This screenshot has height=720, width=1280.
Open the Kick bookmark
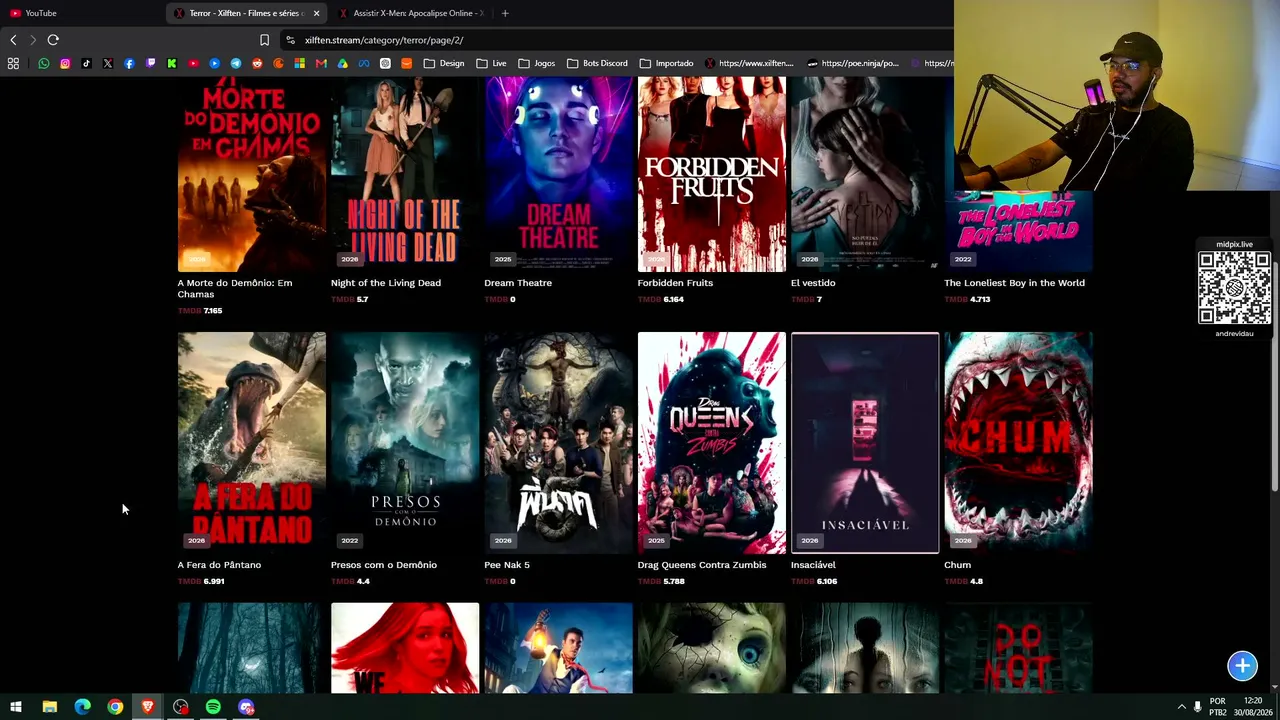(x=172, y=63)
